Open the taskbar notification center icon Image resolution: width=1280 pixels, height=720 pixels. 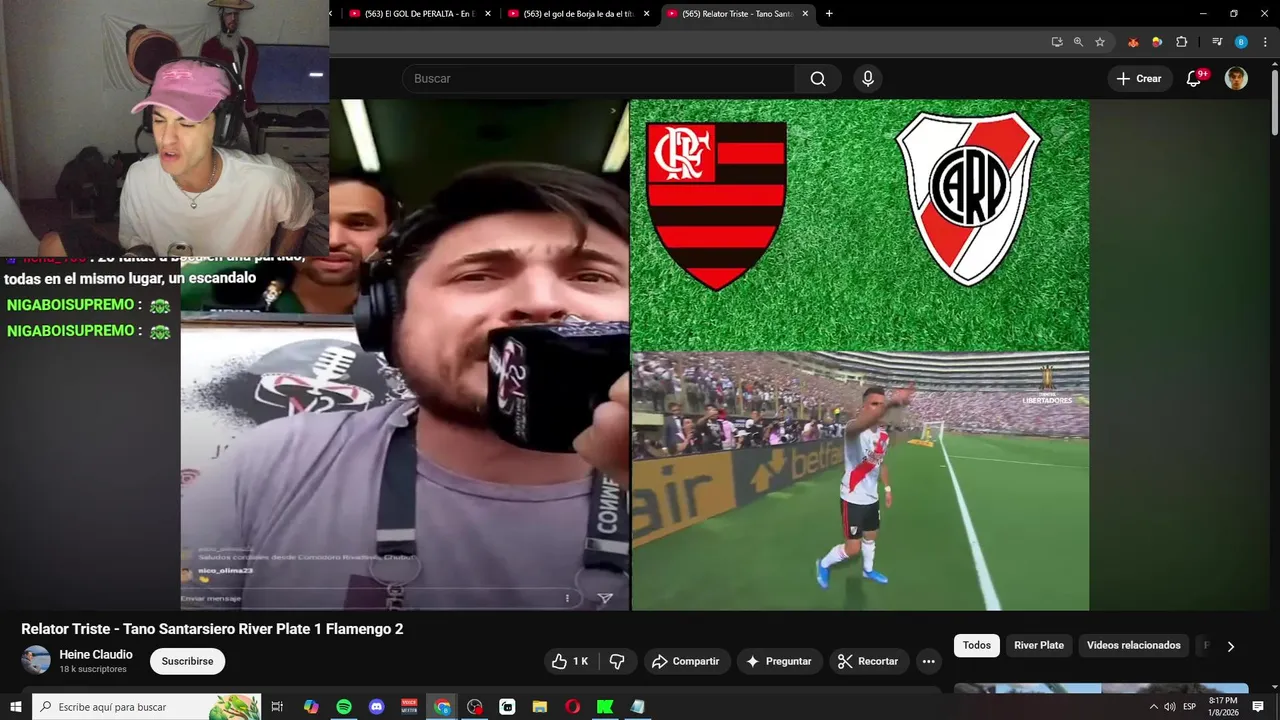[1258, 707]
